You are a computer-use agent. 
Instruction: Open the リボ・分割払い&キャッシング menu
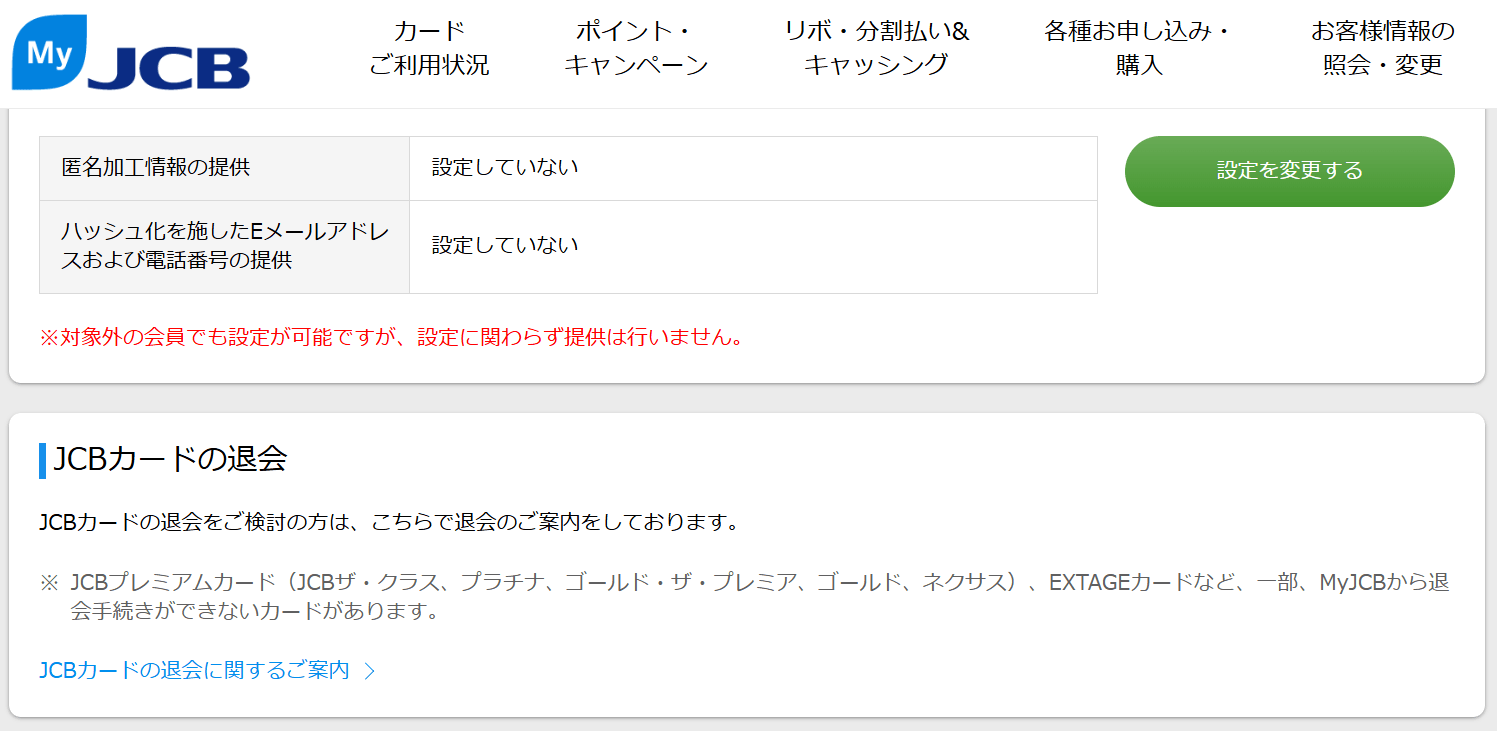point(877,48)
